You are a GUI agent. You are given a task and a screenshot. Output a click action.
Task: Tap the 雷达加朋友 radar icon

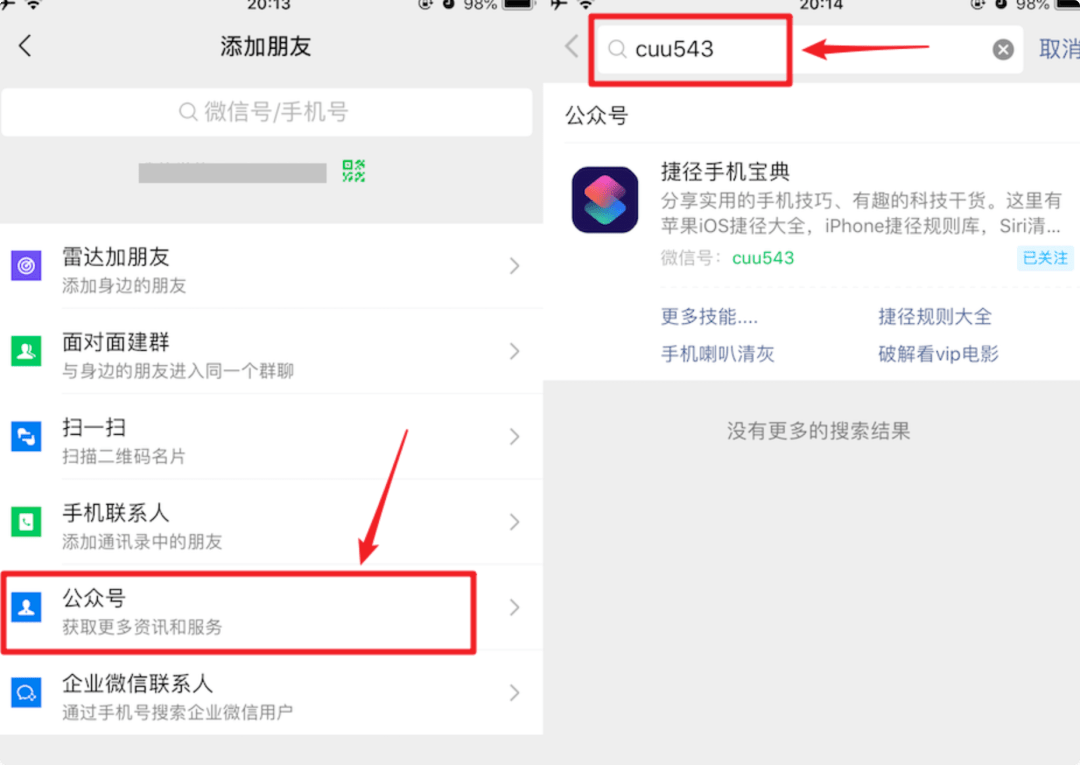click(x=26, y=266)
